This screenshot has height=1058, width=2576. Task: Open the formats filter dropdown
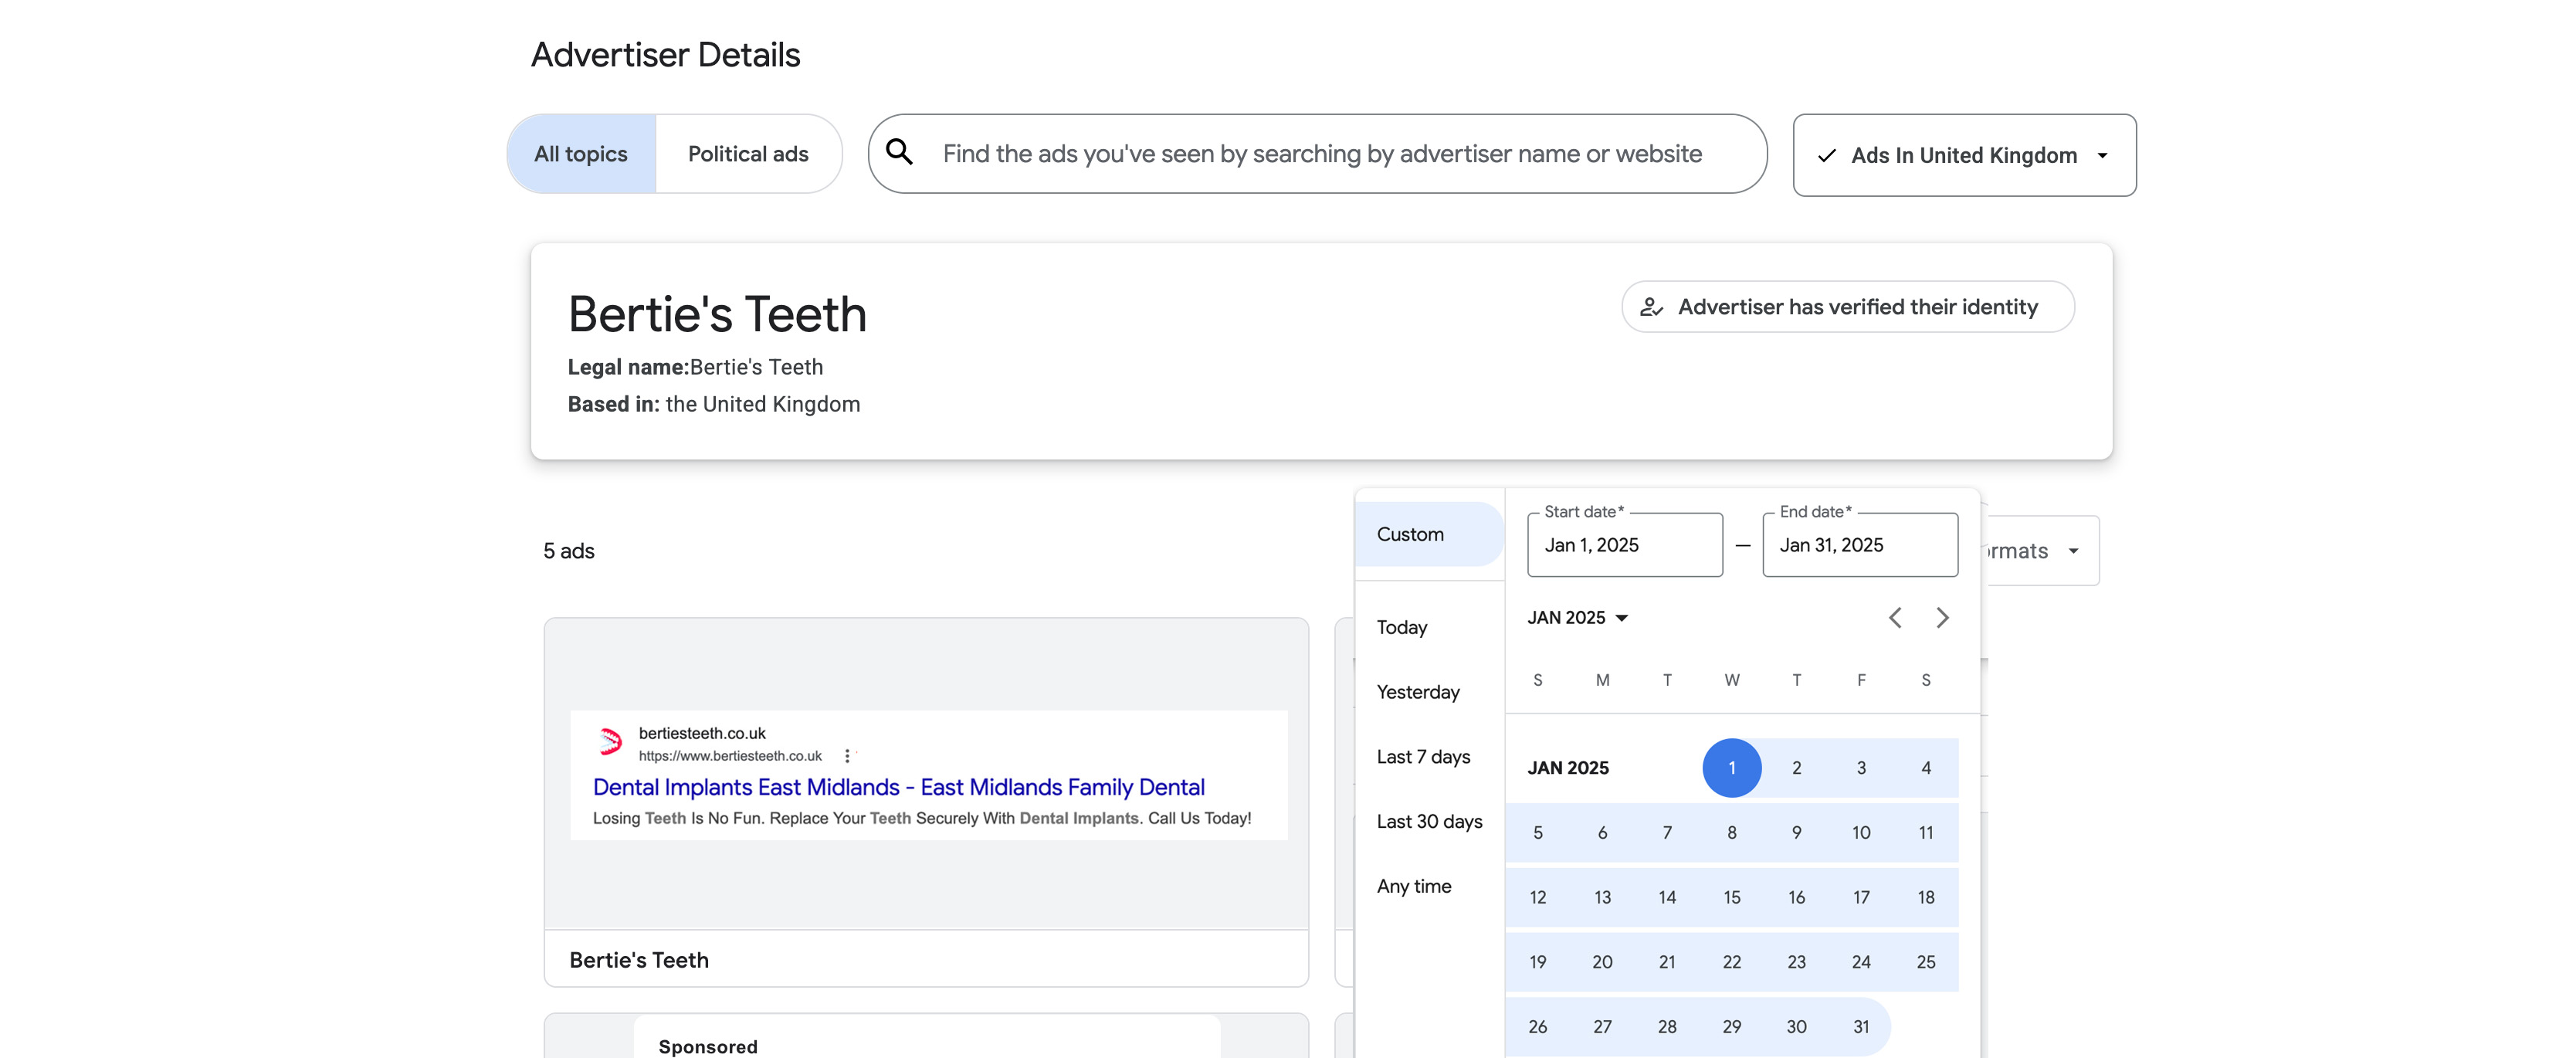(x=2040, y=551)
